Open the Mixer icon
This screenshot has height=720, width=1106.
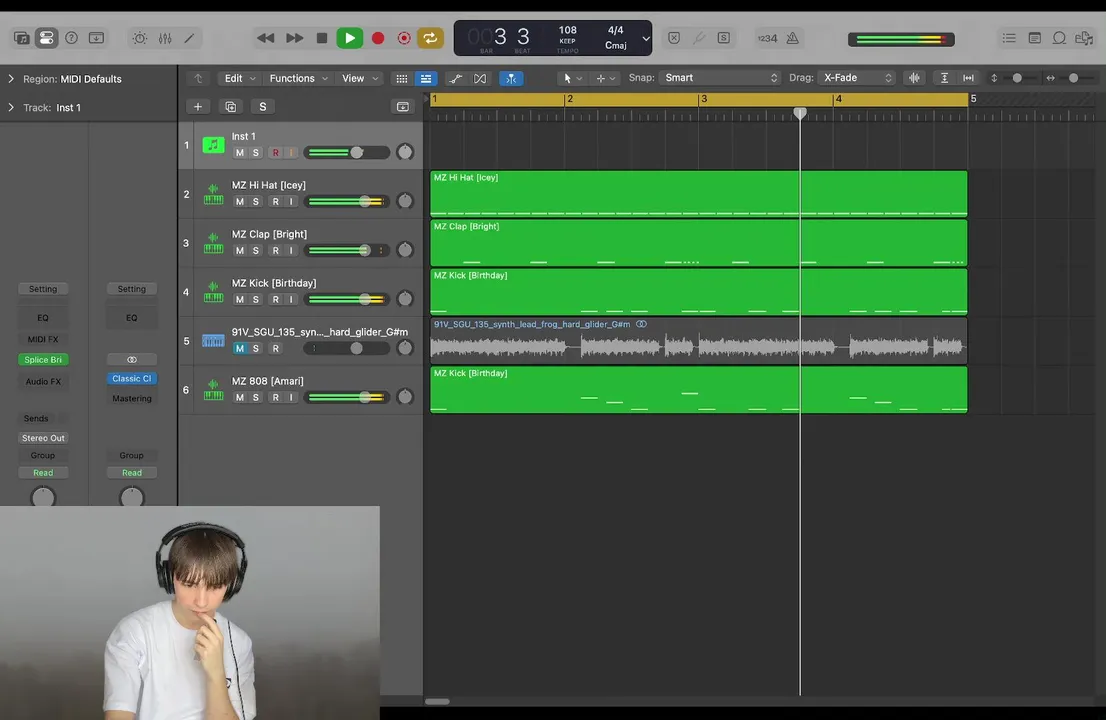click(164, 38)
